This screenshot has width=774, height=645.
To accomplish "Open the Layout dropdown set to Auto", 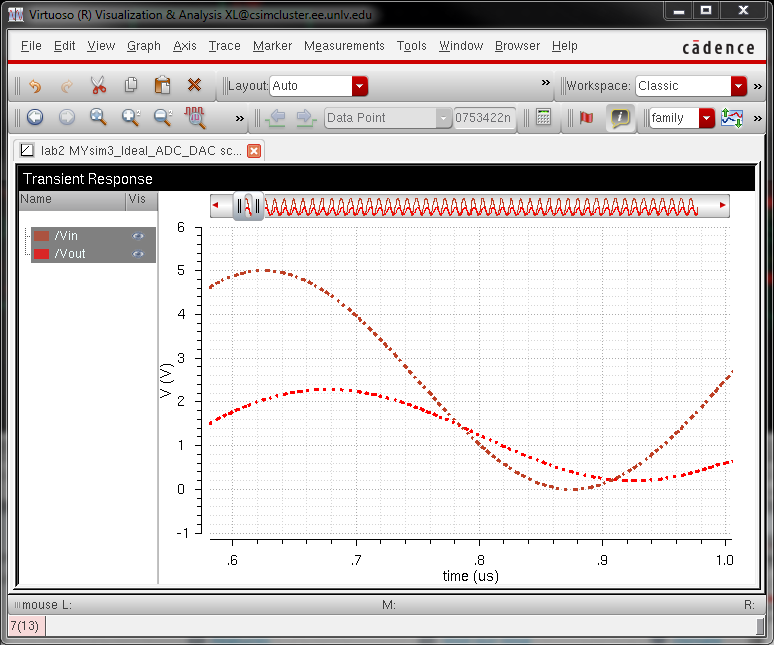I will click(360, 86).
